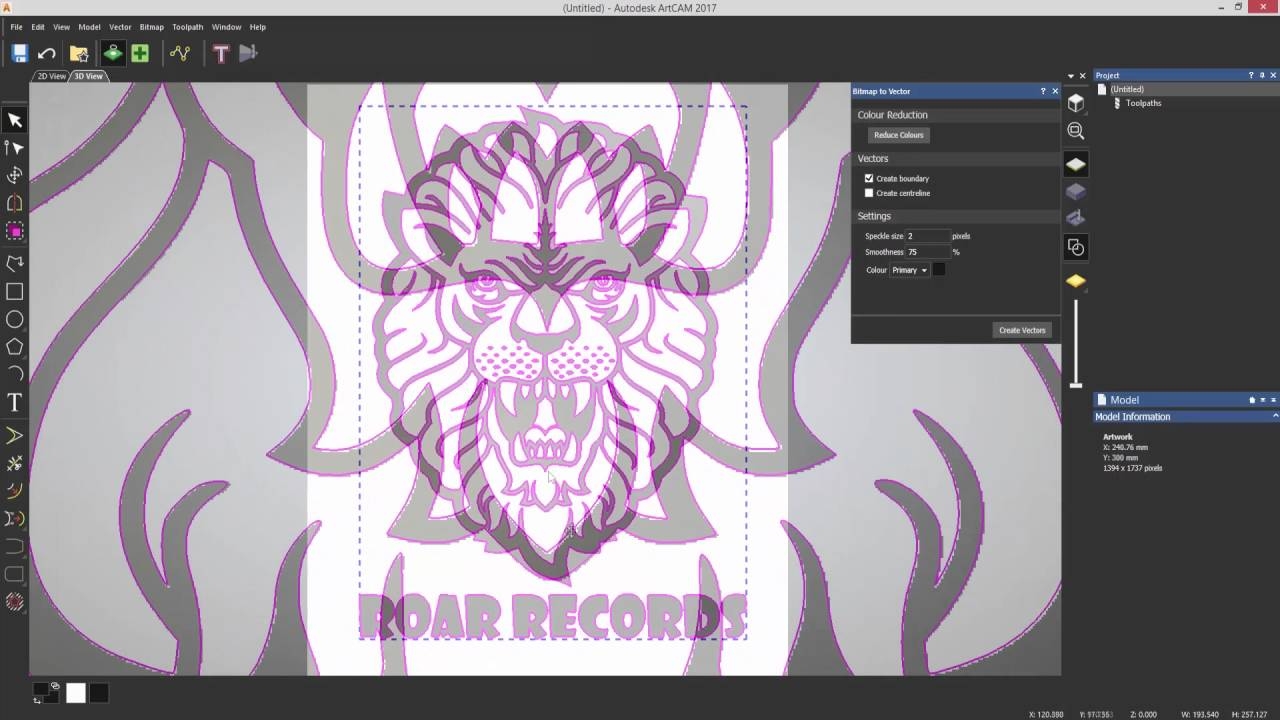The width and height of the screenshot is (1280, 720).
Task: Select the (Untitled) project tree item
Action: click(x=1126, y=89)
